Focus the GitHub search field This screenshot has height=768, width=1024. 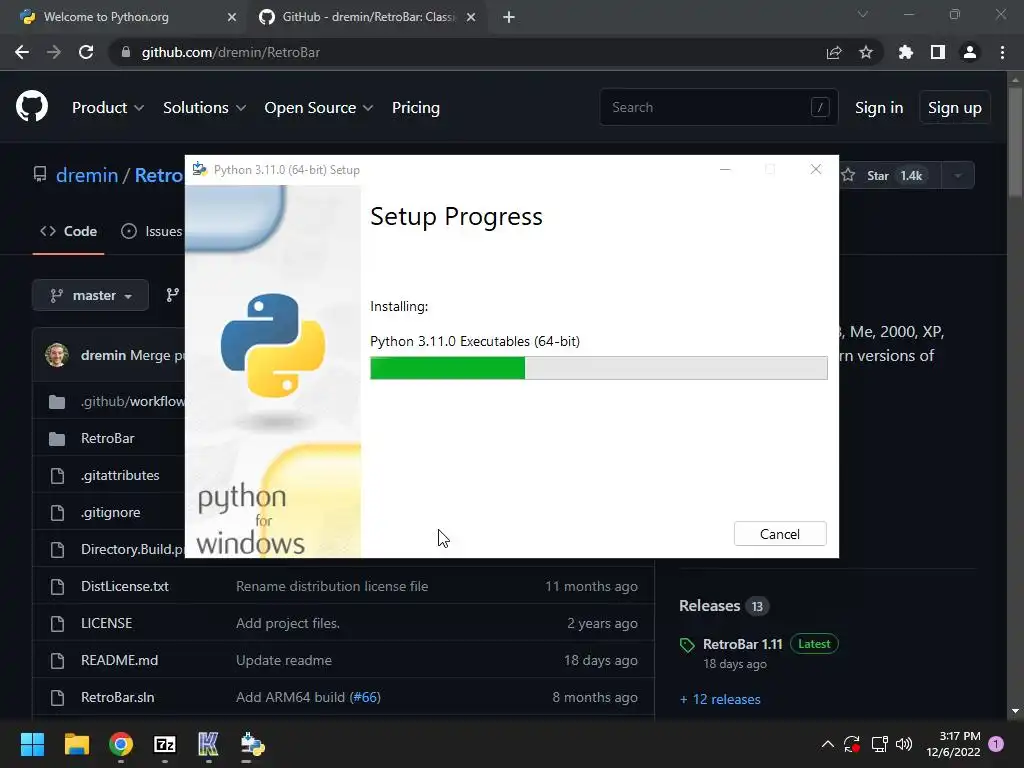(718, 107)
